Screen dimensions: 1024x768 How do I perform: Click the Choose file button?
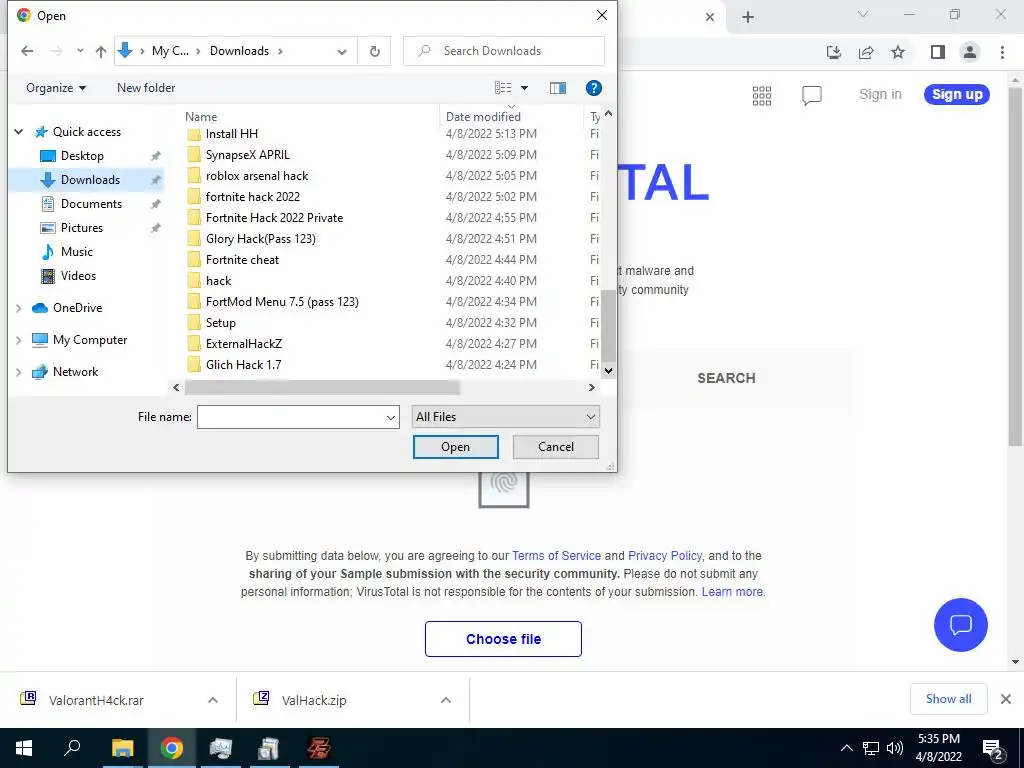(x=503, y=639)
